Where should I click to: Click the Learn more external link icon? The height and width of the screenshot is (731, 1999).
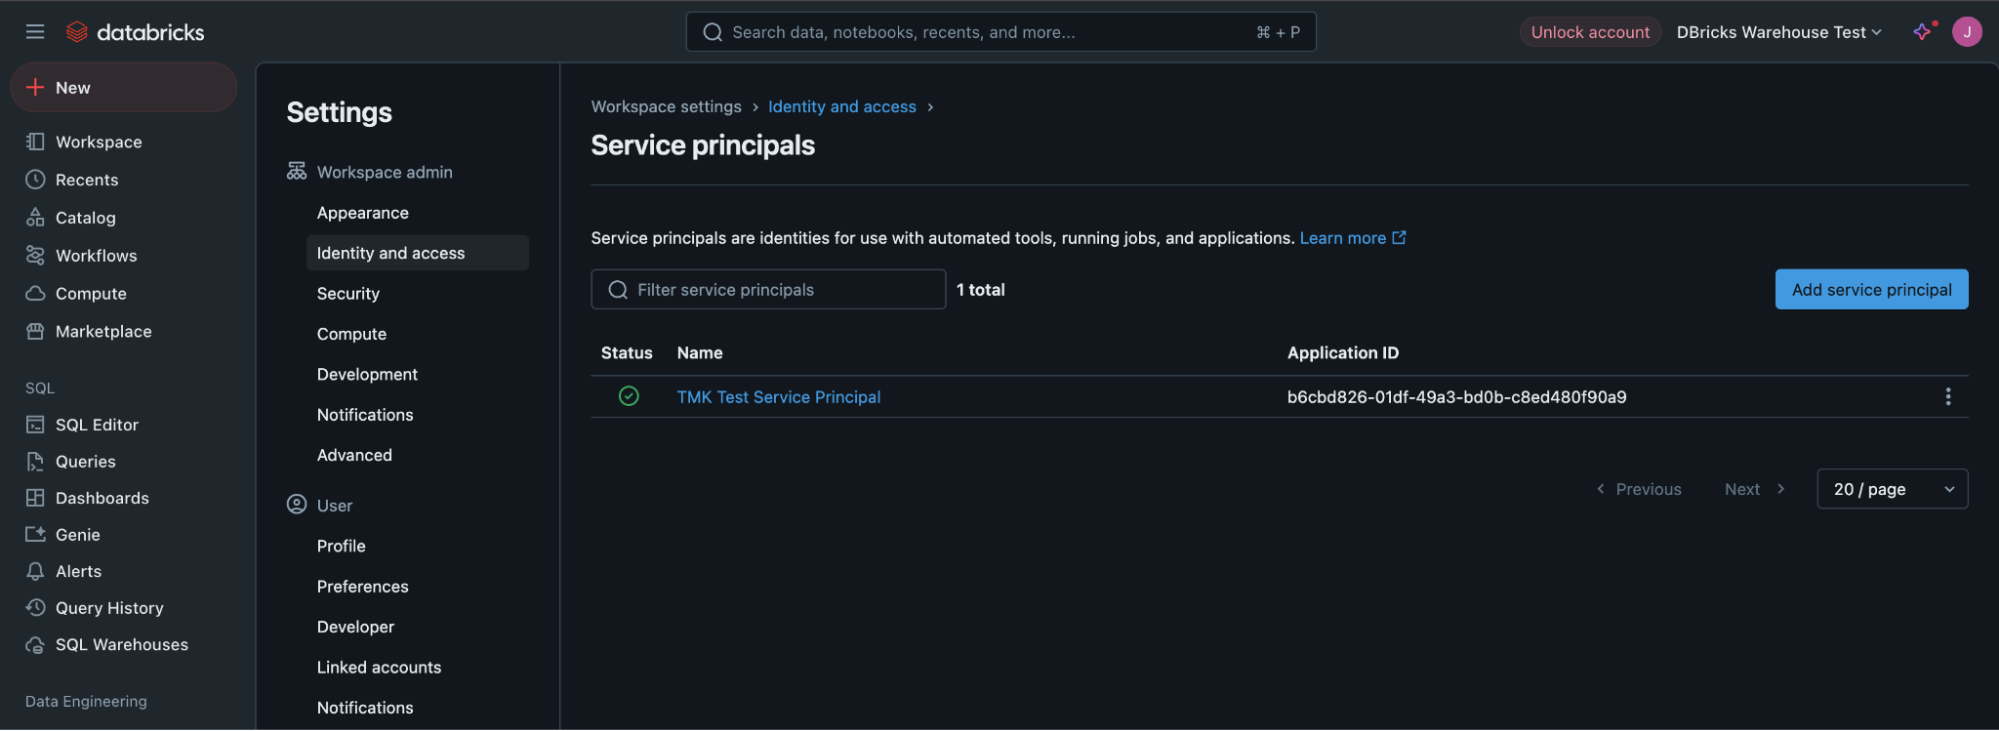pos(1399,238)
